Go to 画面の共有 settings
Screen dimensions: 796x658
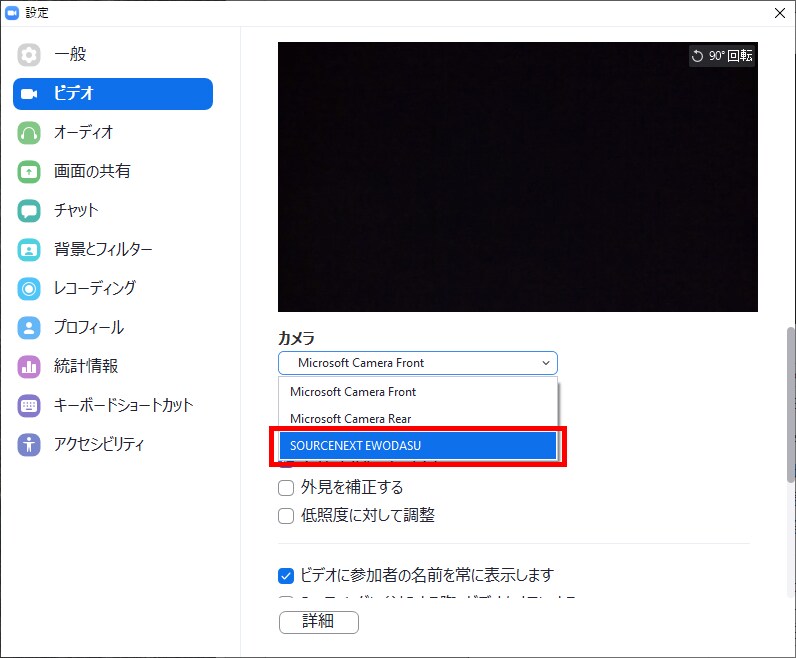click(x=113, y=172)
